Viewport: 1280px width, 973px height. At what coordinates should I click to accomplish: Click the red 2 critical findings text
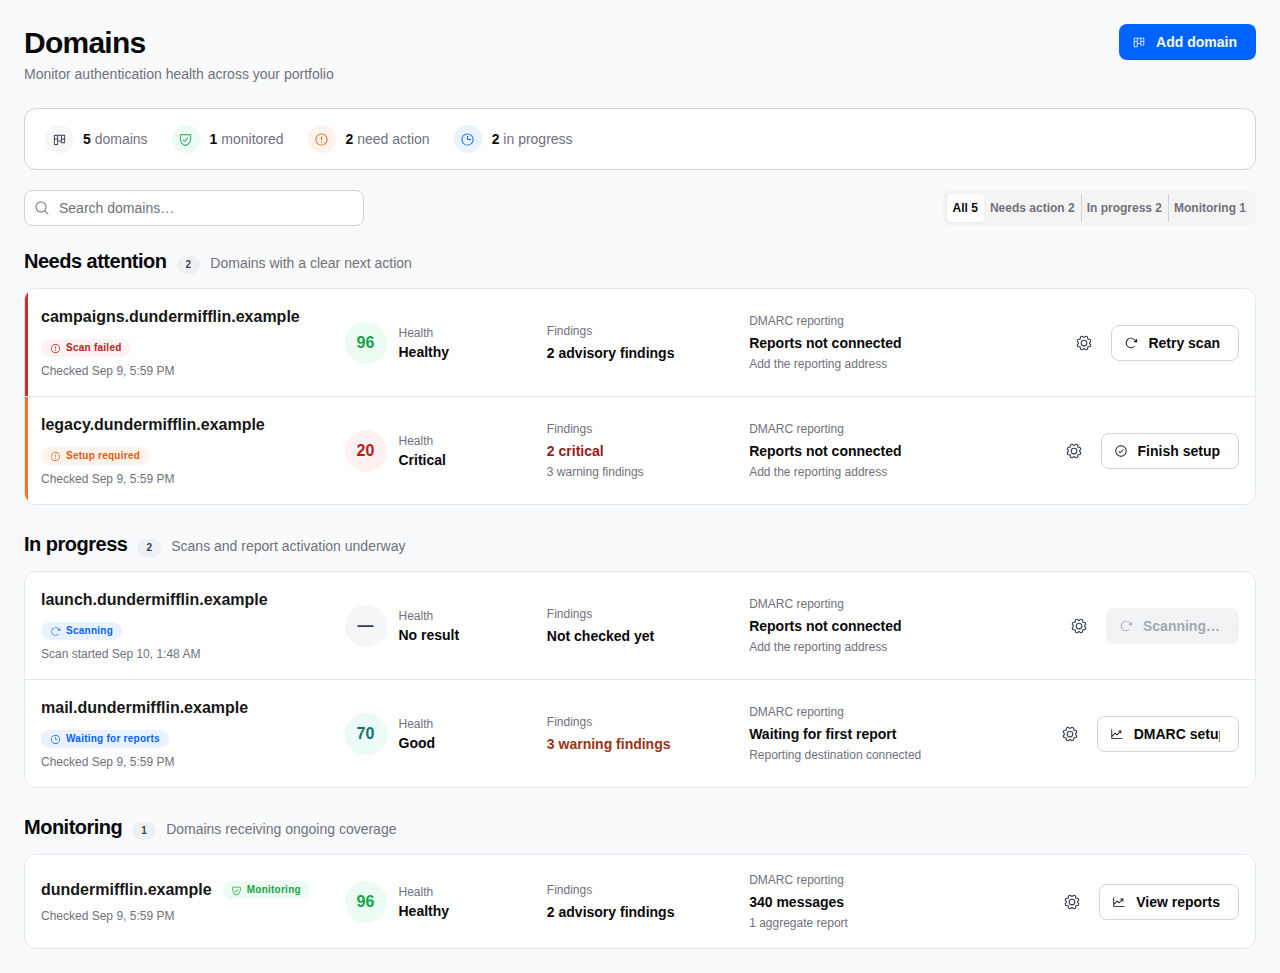tap(575, 451)
